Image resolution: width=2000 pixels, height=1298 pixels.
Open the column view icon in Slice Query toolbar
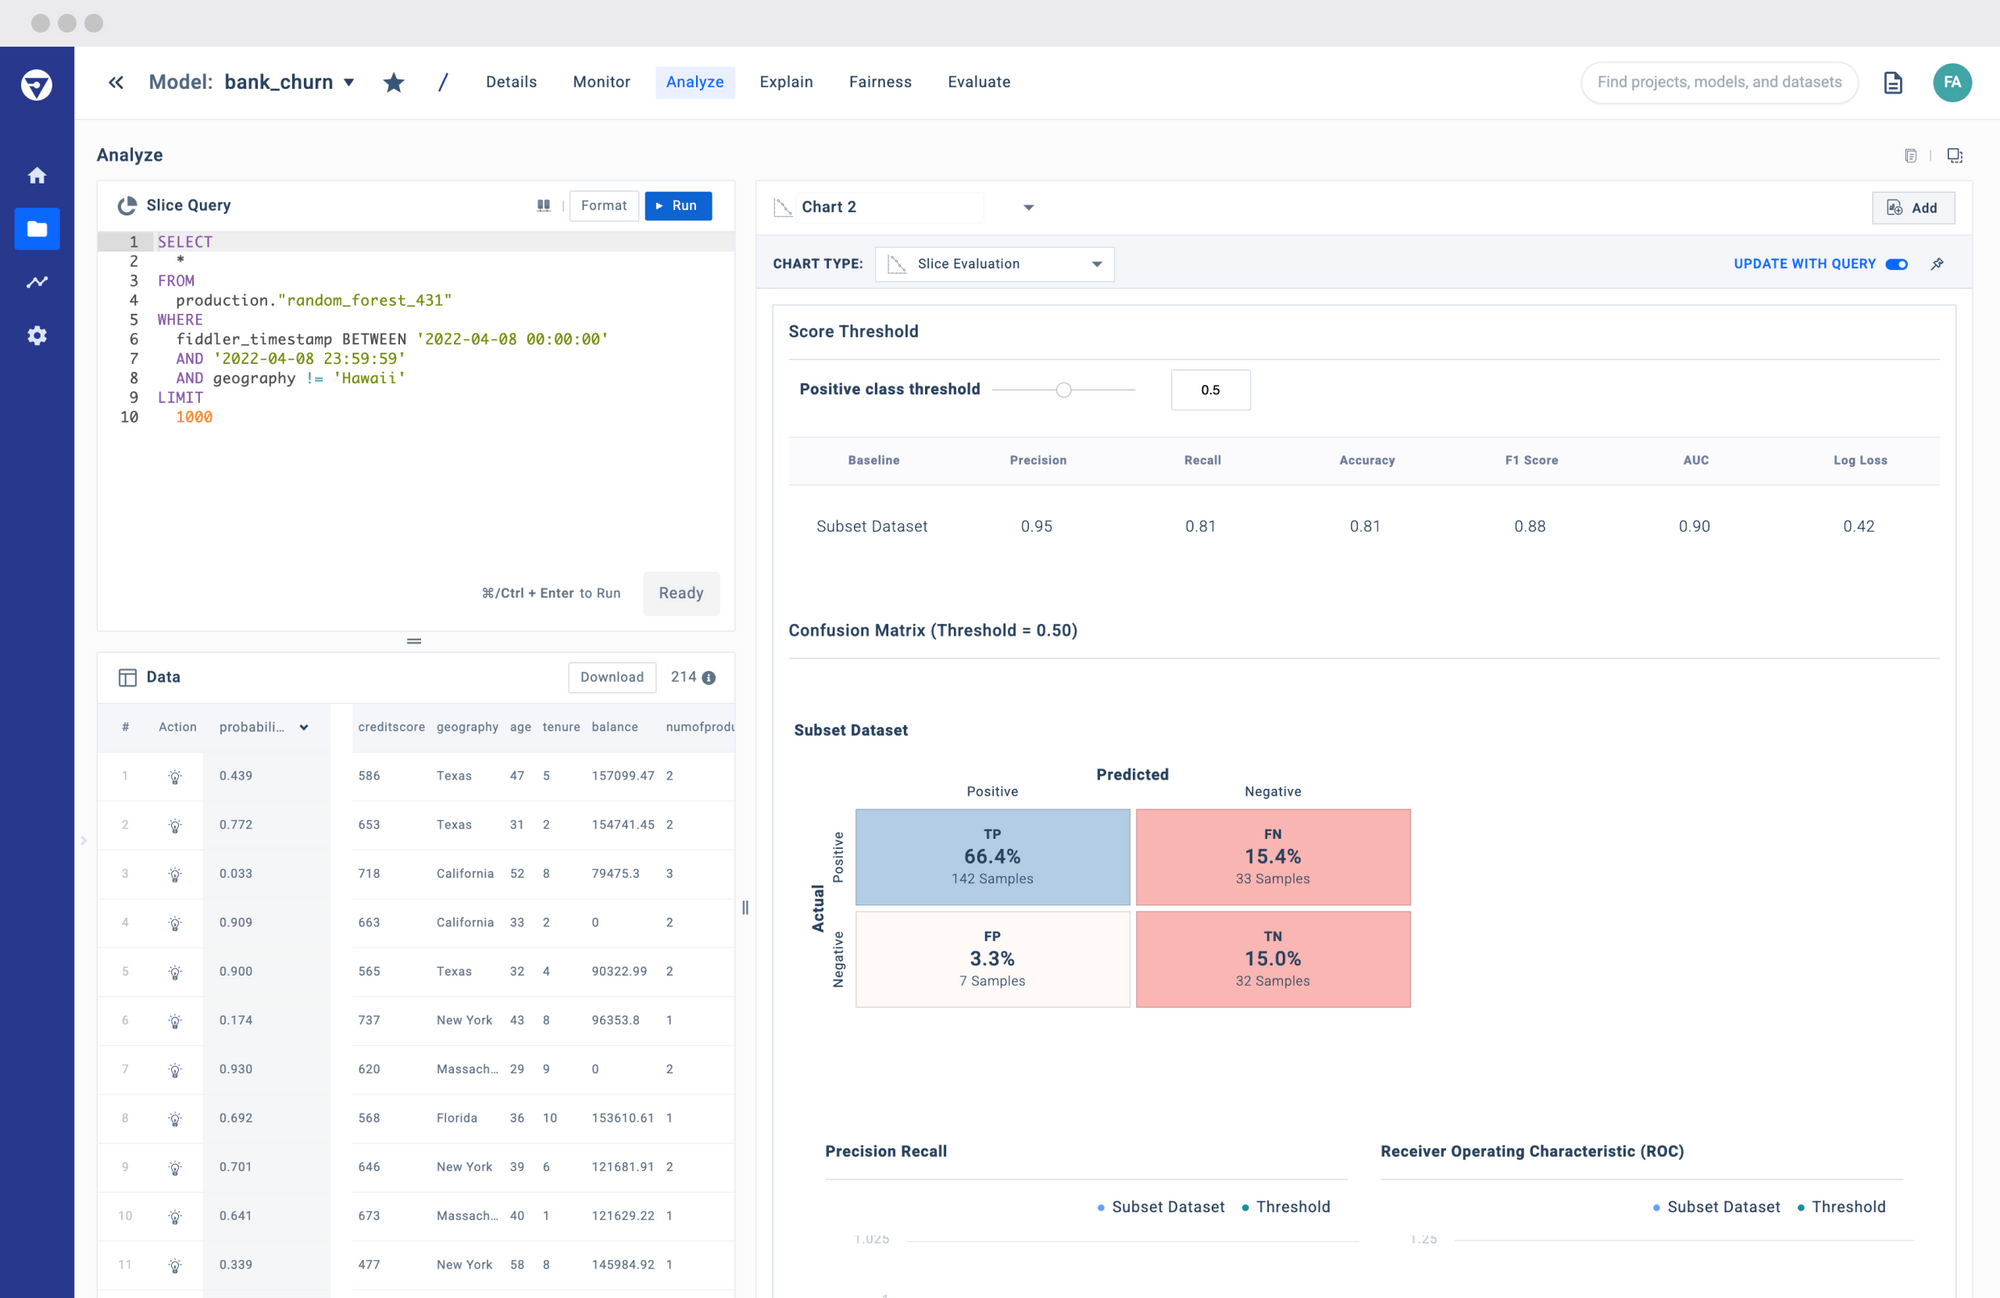coord(544,205)
